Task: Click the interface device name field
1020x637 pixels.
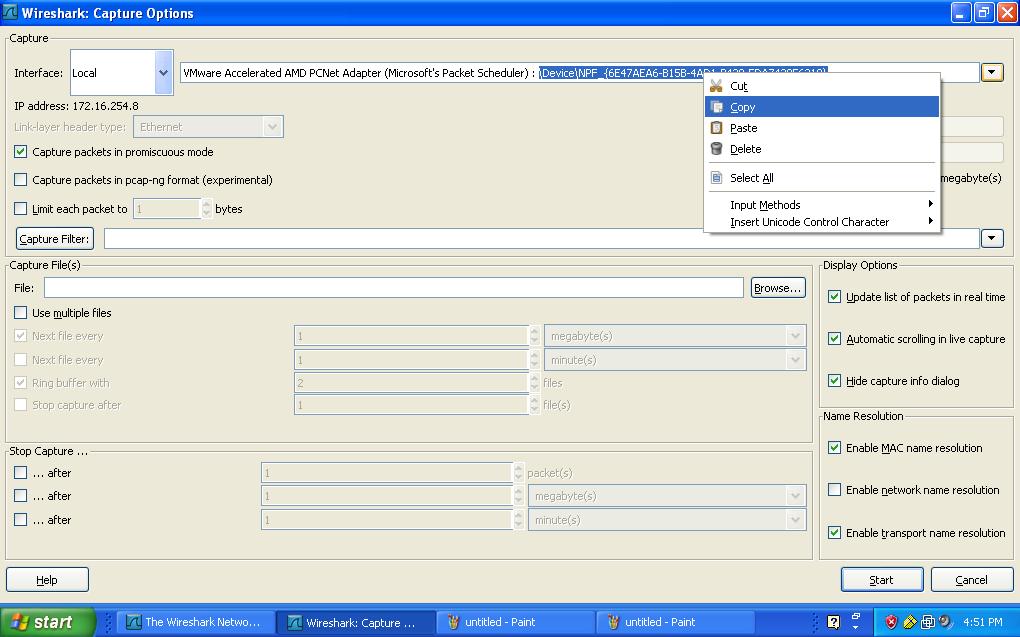Action: click(442, 73)
